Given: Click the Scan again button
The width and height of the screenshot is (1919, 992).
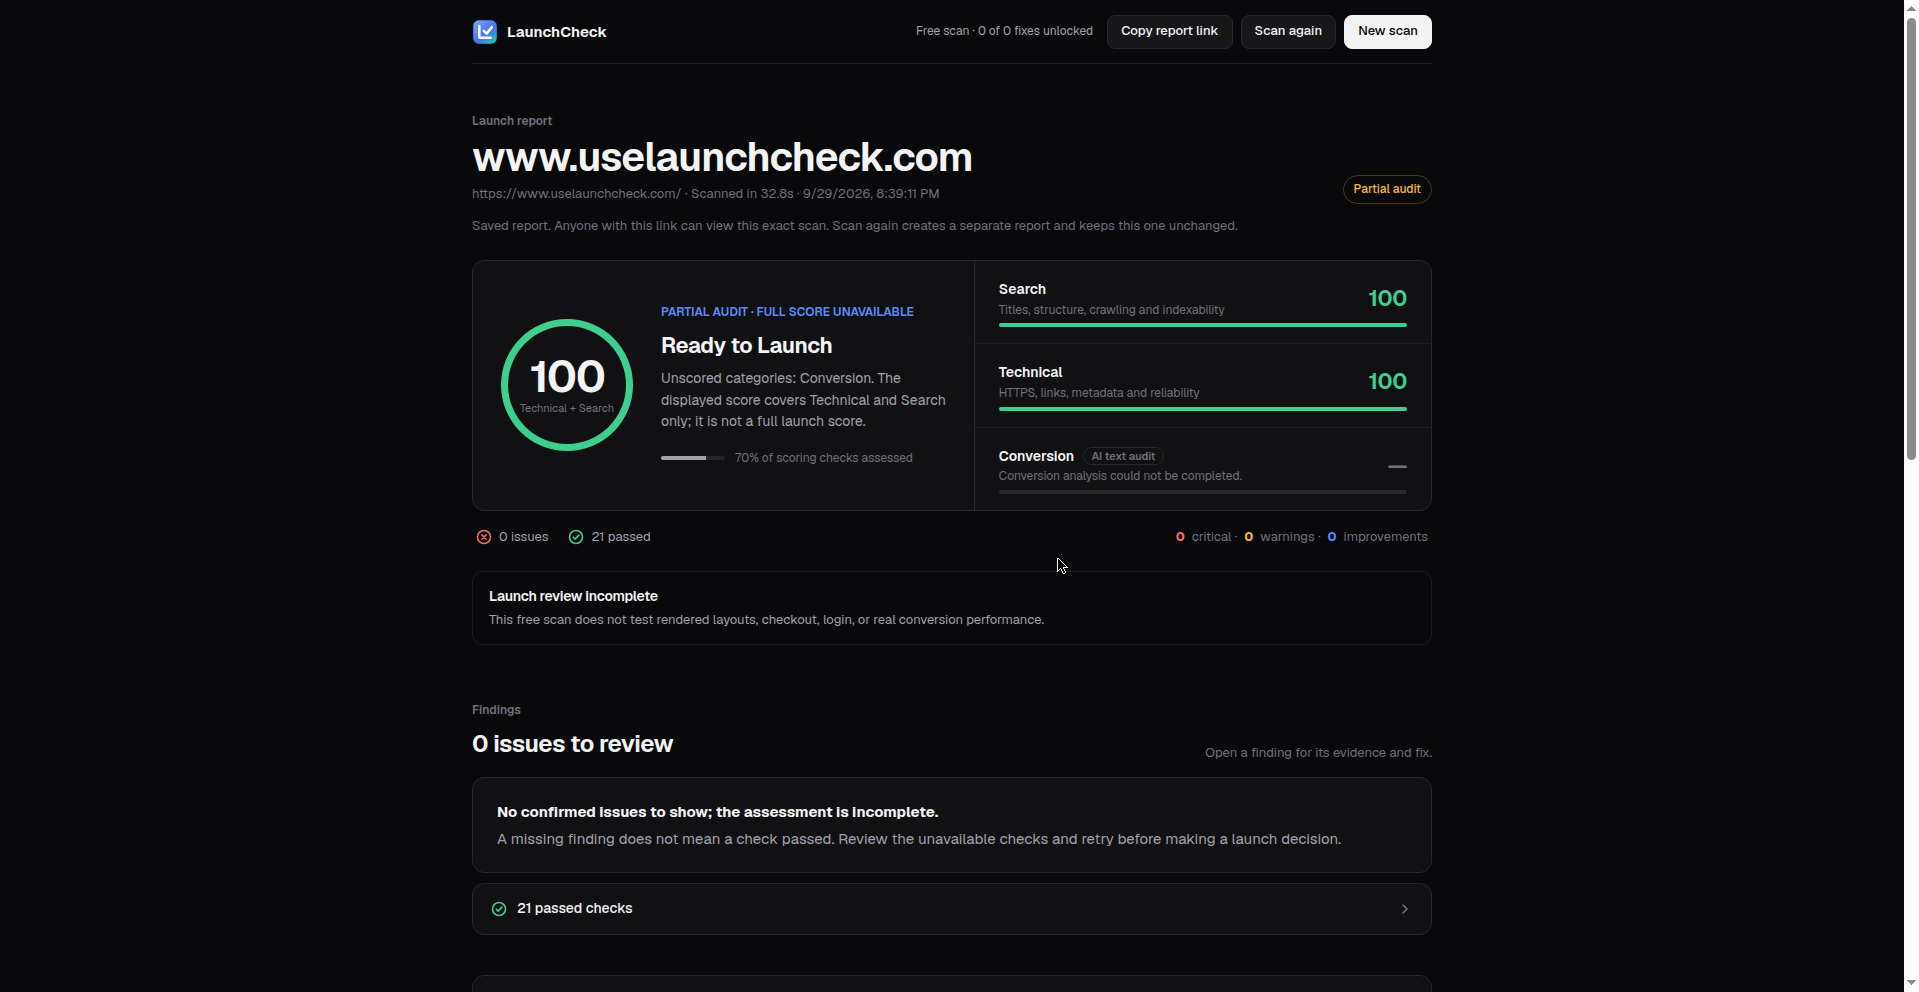Looking at the screenshot, I should pyautogui.click(x=1288, y=31).
